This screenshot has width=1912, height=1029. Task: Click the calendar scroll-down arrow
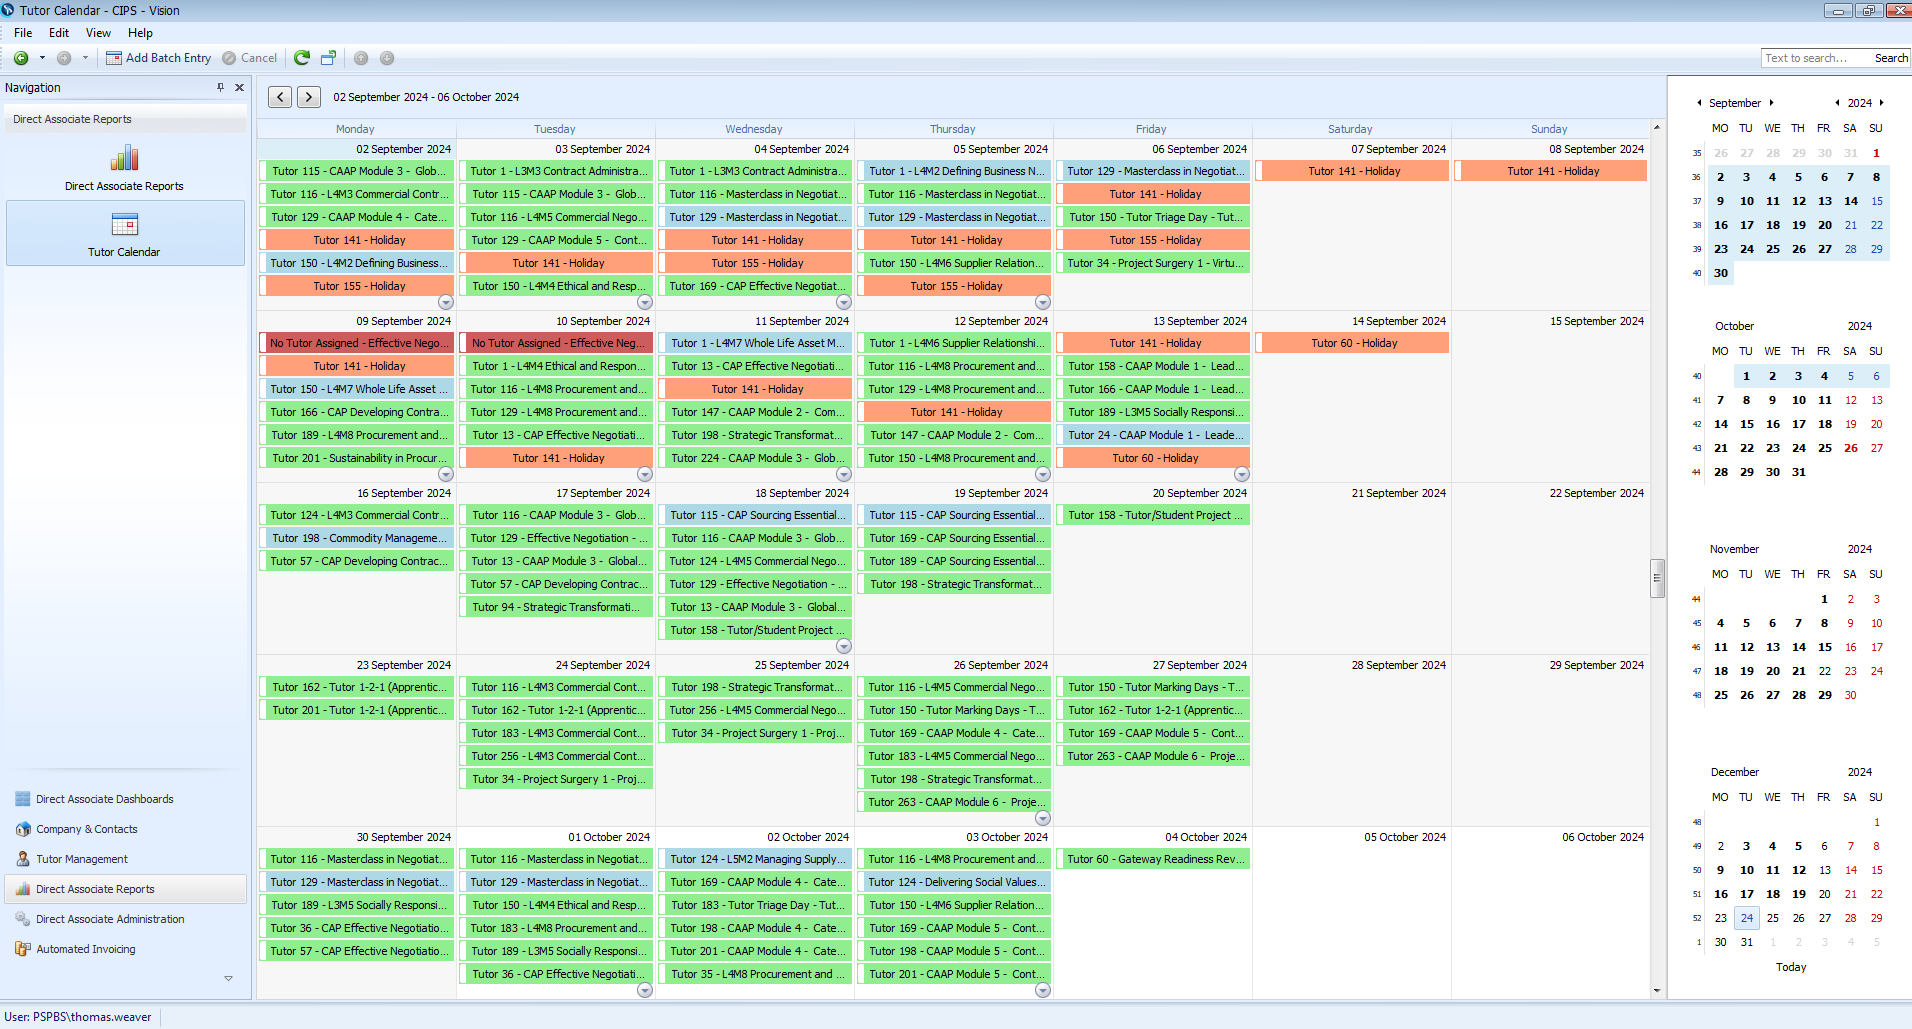coord(1657,991)
